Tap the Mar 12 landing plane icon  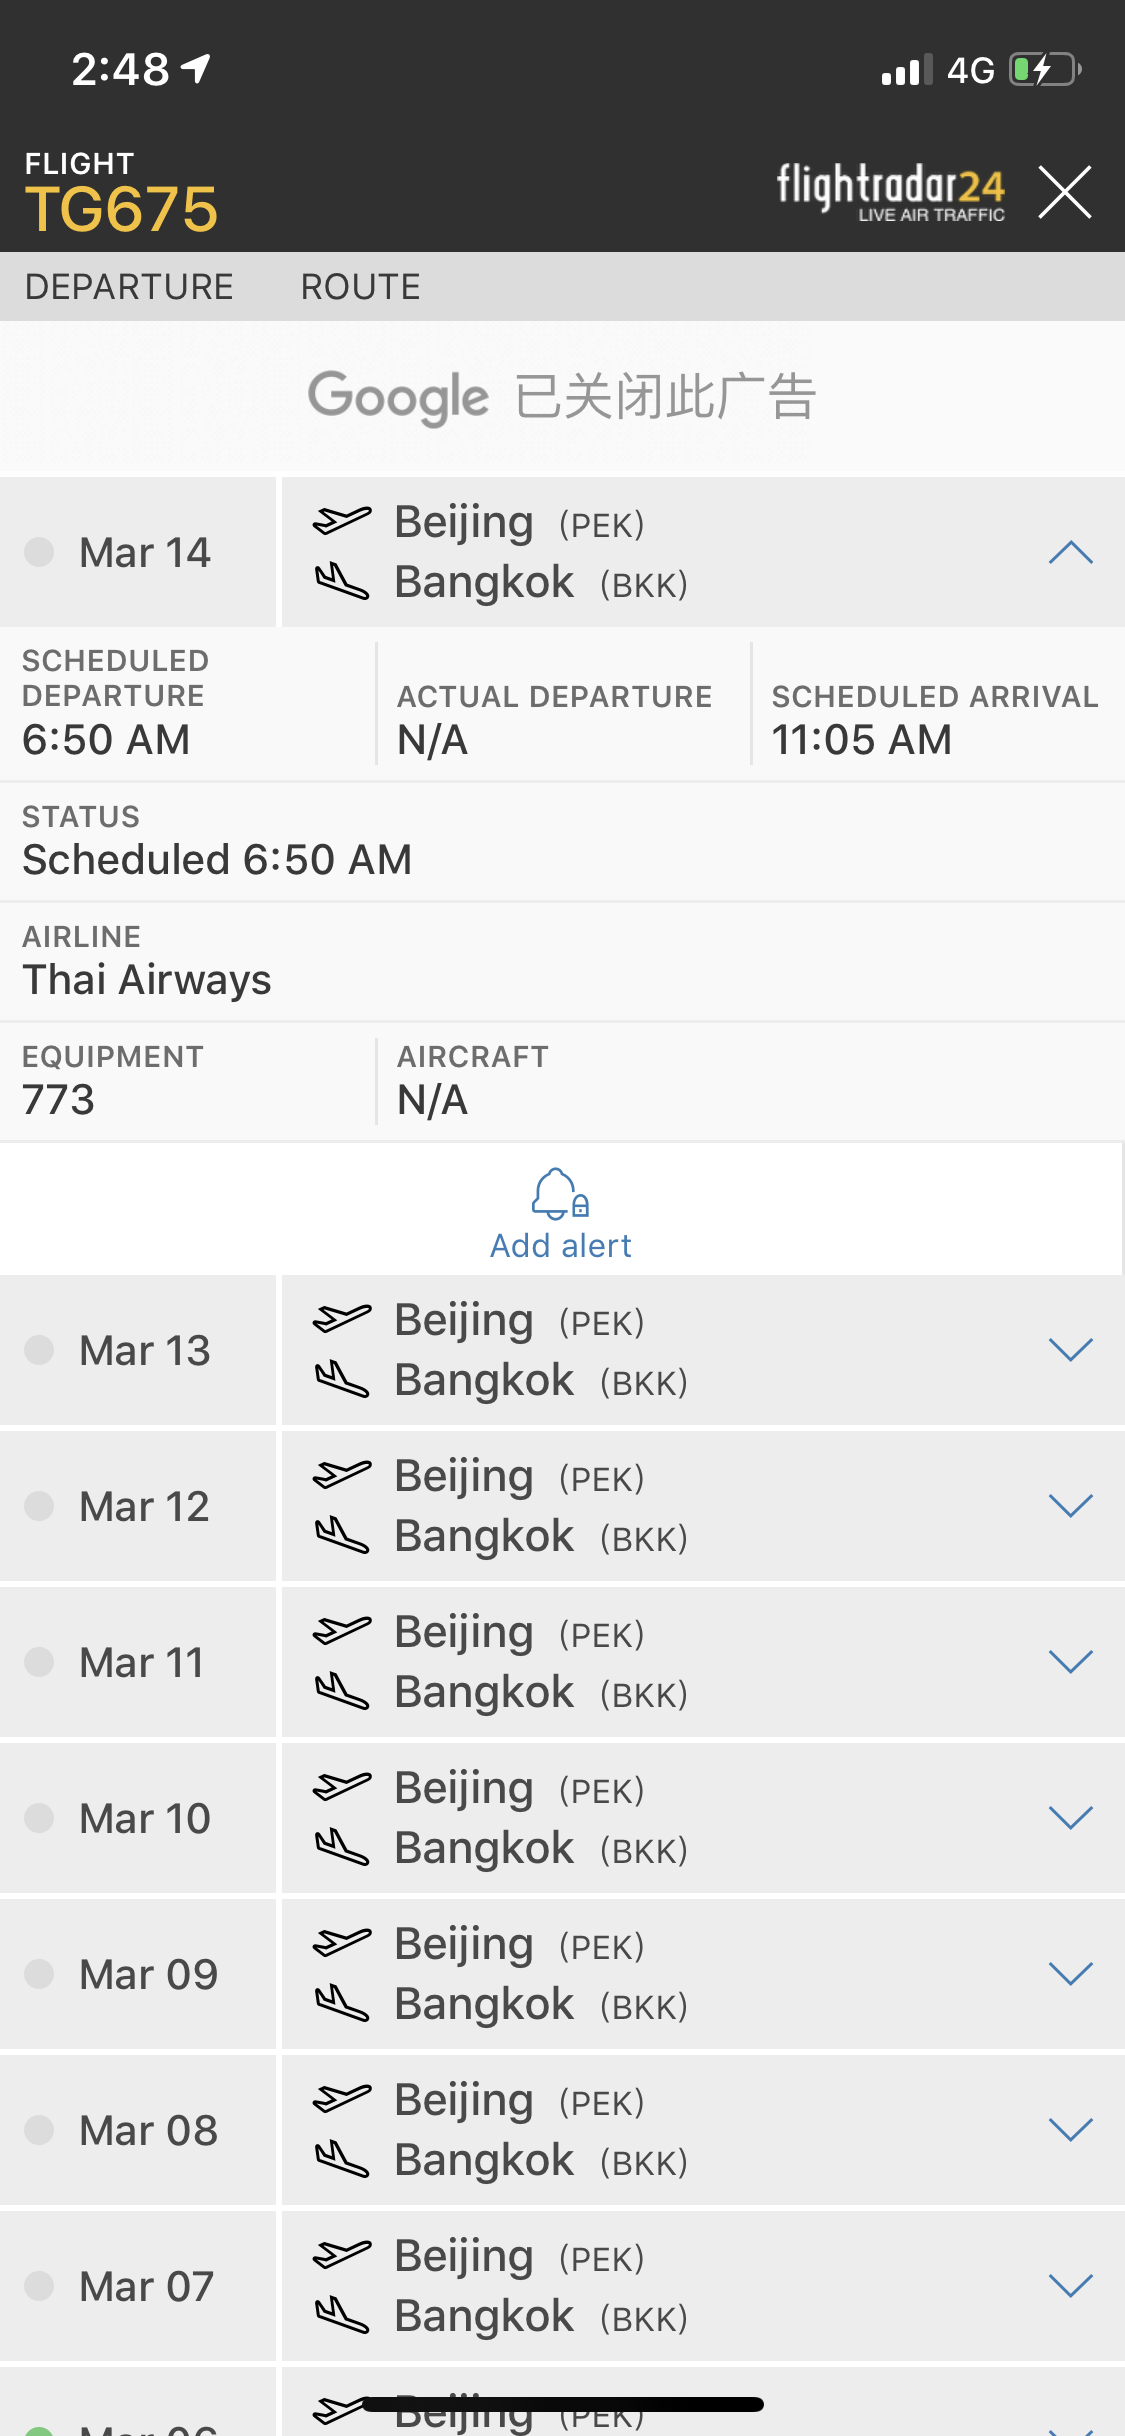(342, 1535)
